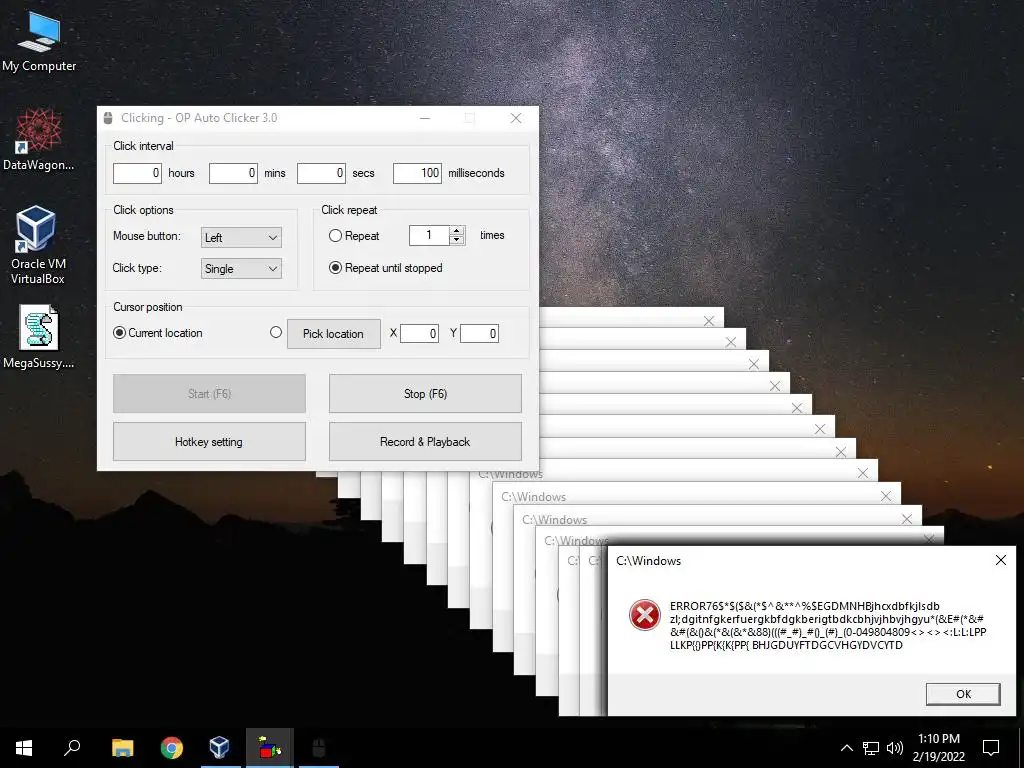Switch to the colorful blocks taskbar app
The height and width of the screenshot is (768, 1024).
[x=269, y=748]
